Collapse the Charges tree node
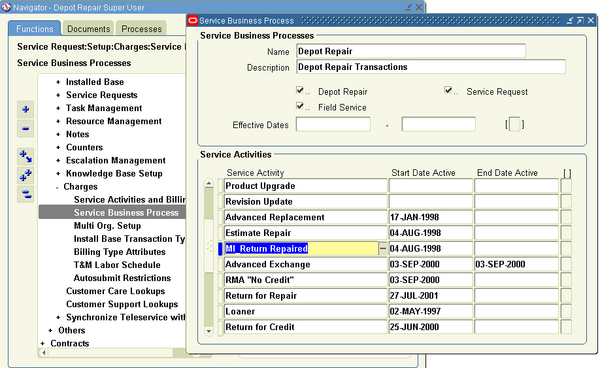600x368 pixels. [57, 187]
